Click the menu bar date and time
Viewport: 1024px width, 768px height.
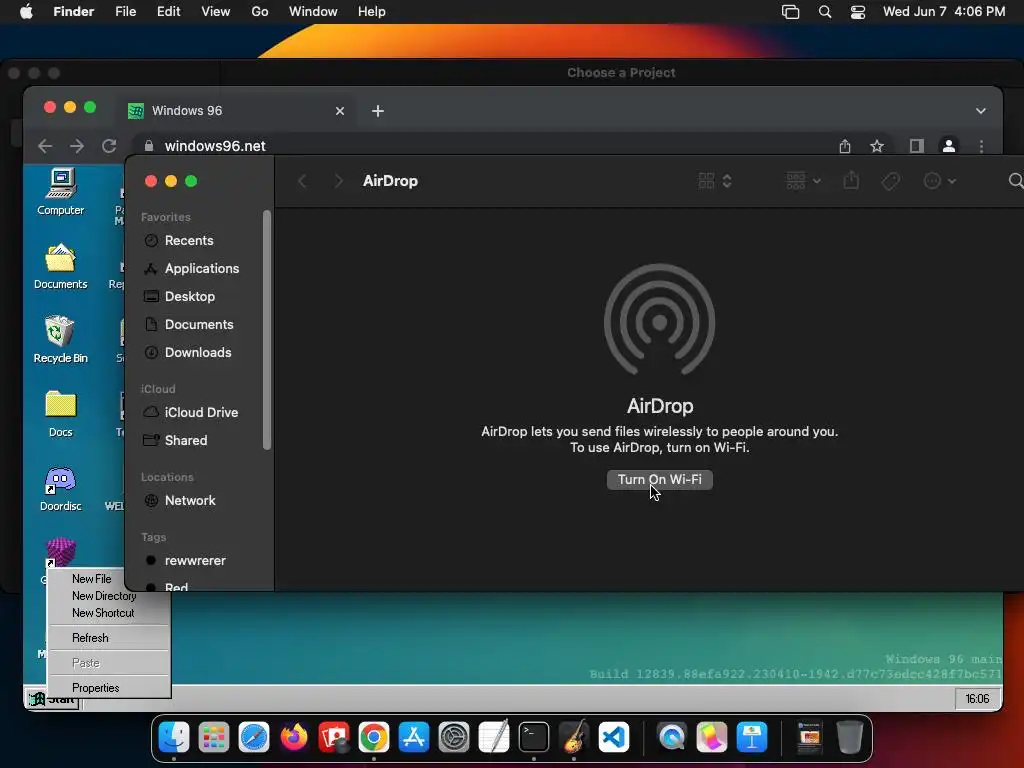click(x=944, y=12)
